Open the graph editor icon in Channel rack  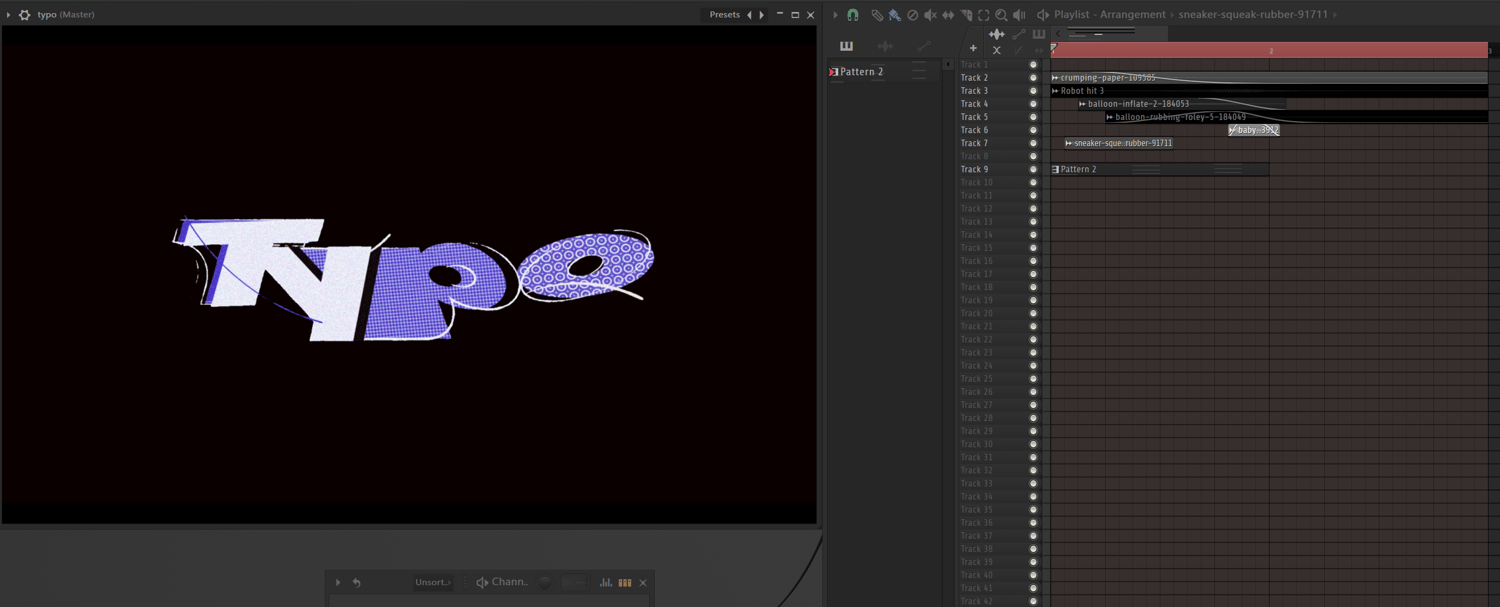pyautogui.click(x=606, y=582)
